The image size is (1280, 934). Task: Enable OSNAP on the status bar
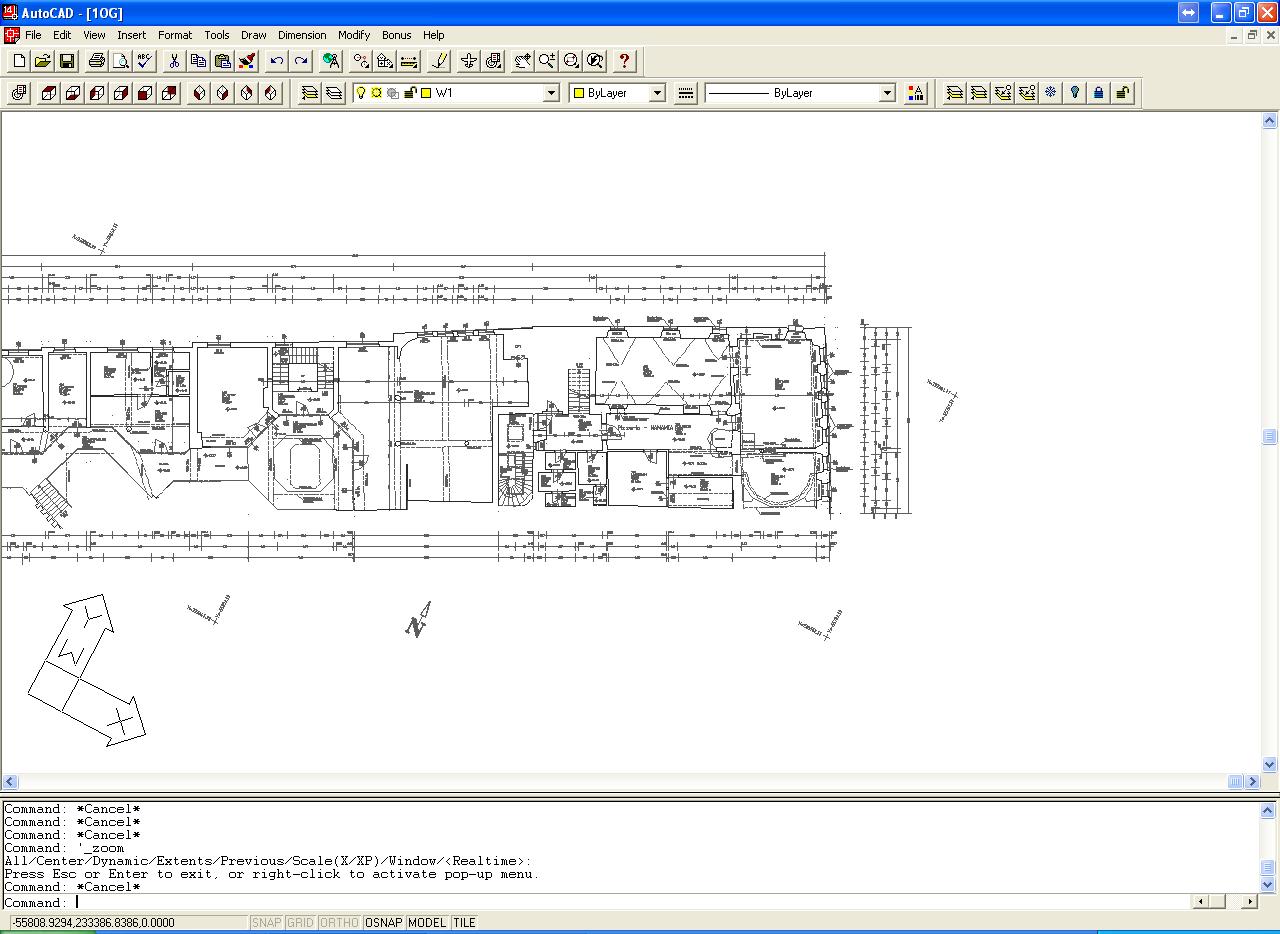pyautogui.click(x=384, y=922)
